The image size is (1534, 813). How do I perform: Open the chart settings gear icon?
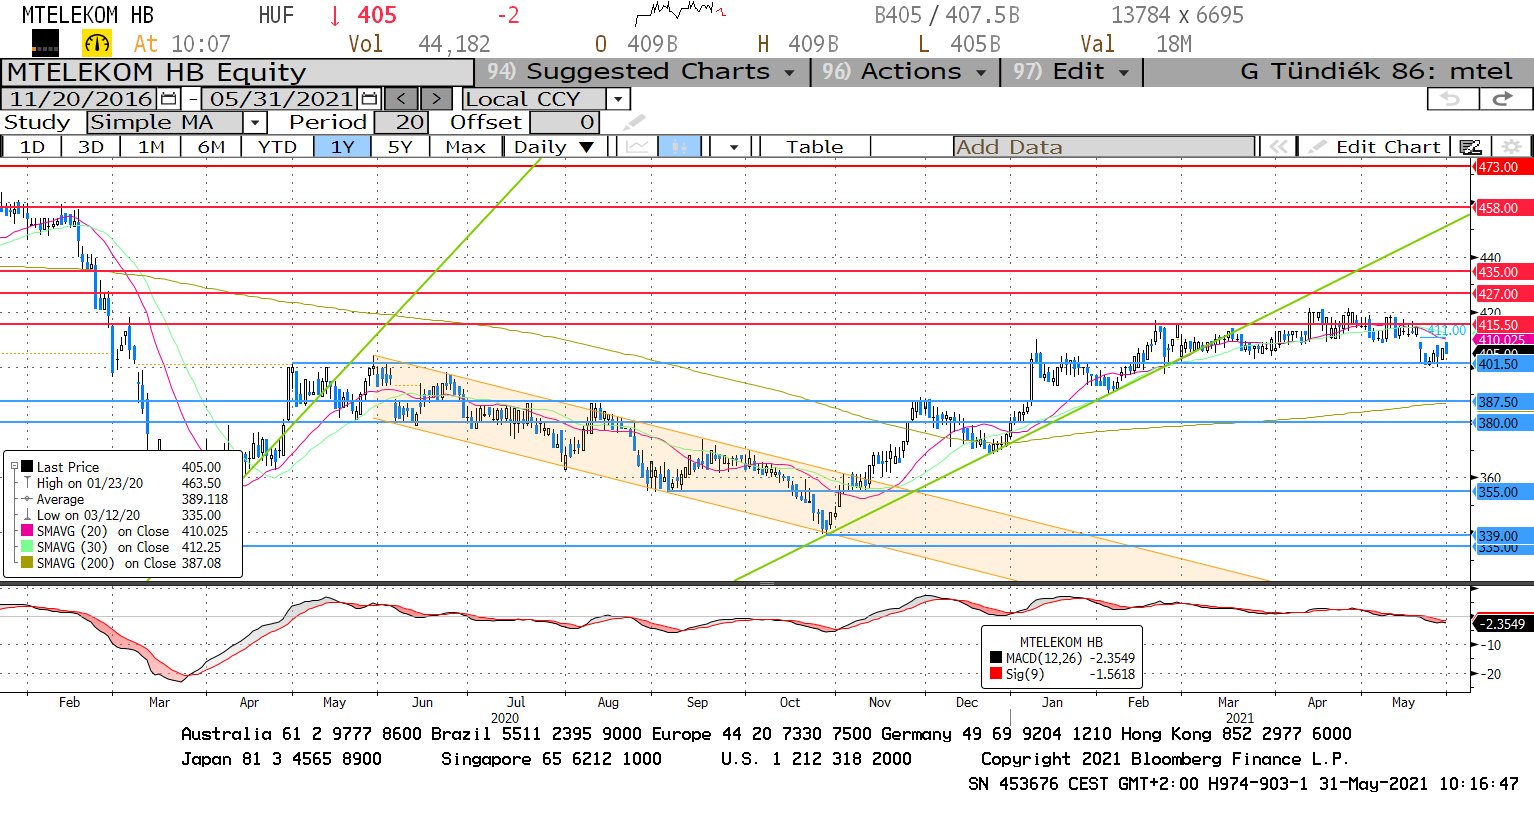[1512, 147]
